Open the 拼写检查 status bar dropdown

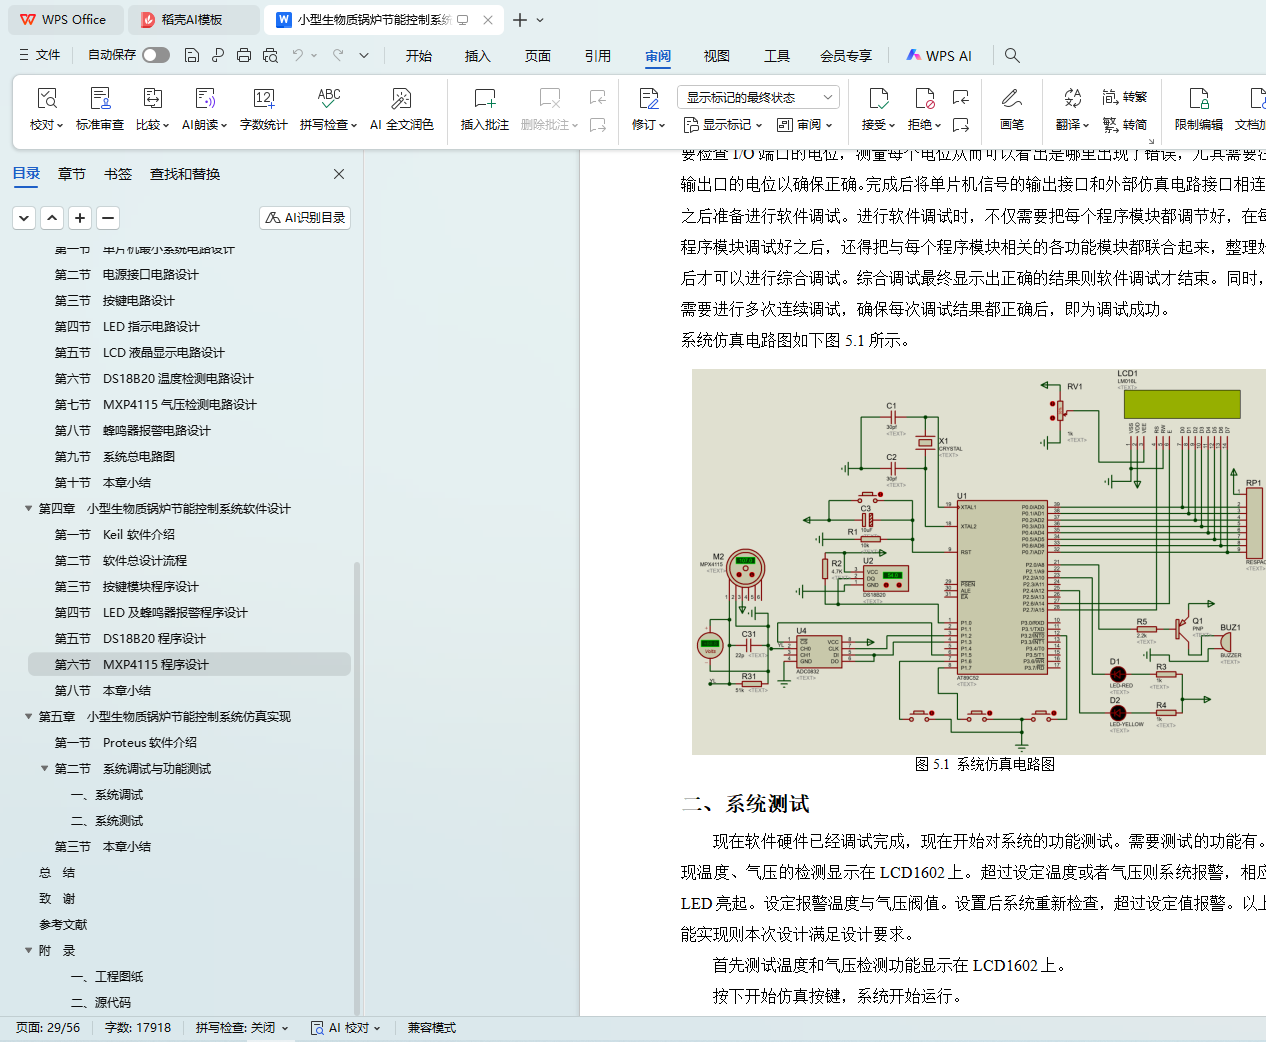point(241,1028)
